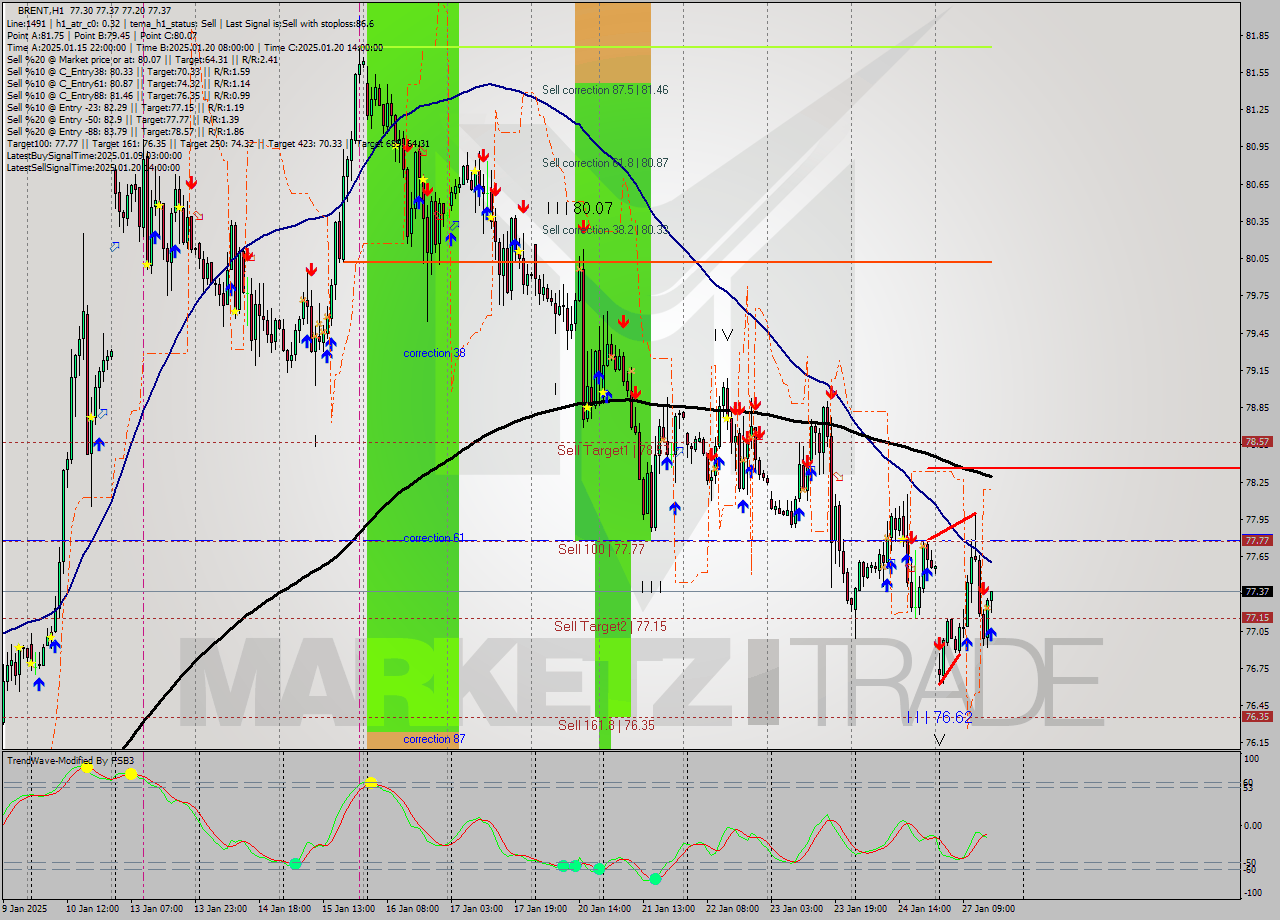Click the blue 'correction 38' label
The width and height of the screenshot is (1280, 920).
pyautogui.click(x=434, y=353)
